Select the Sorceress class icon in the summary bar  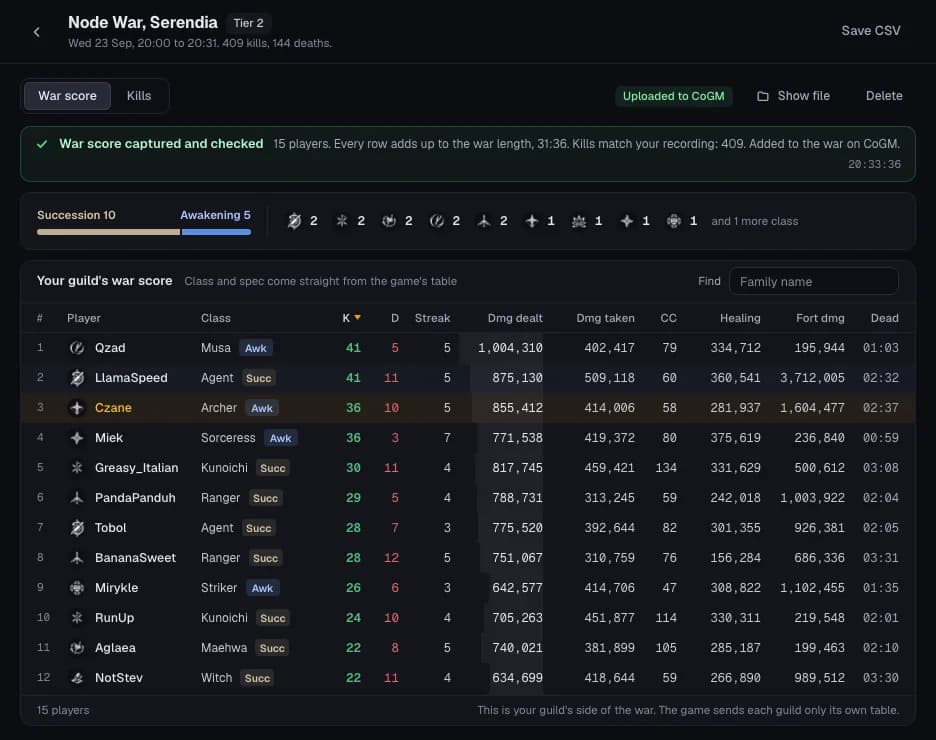click(x=626, y=221)
